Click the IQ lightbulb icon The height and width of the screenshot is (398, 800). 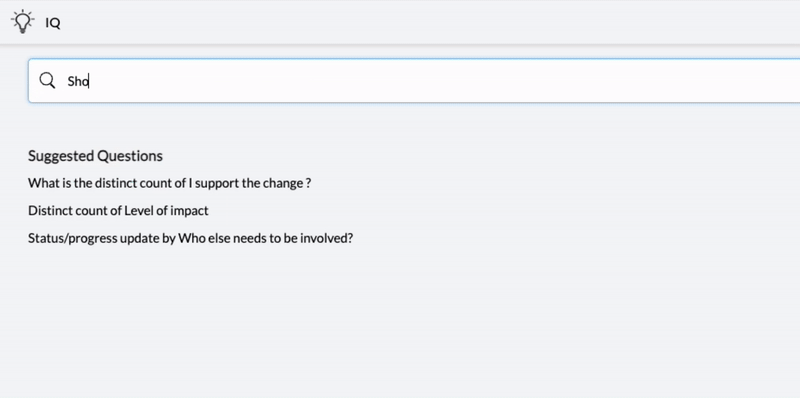point(22,21)
